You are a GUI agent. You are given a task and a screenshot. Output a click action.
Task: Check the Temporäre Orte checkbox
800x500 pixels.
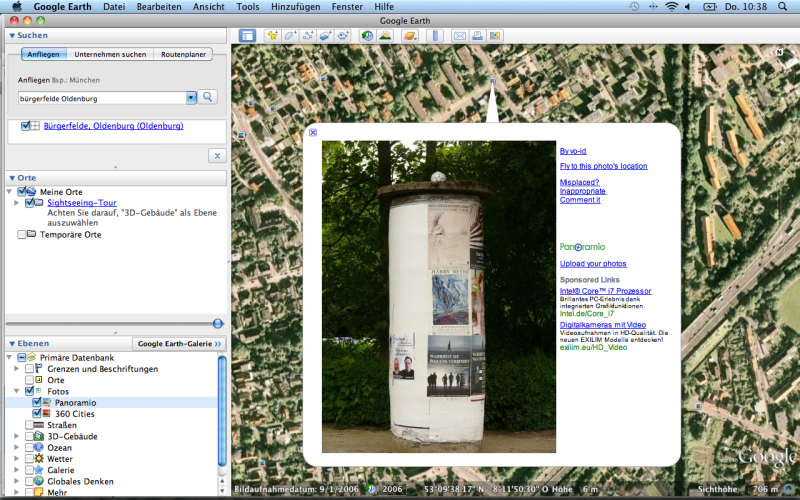(x=22, y=235)
